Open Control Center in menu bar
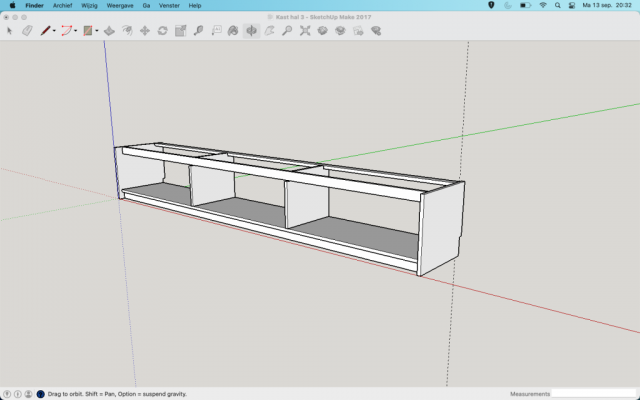Viewport: 640px width, 400px height. pyautogui.click(x=572, y=5)
